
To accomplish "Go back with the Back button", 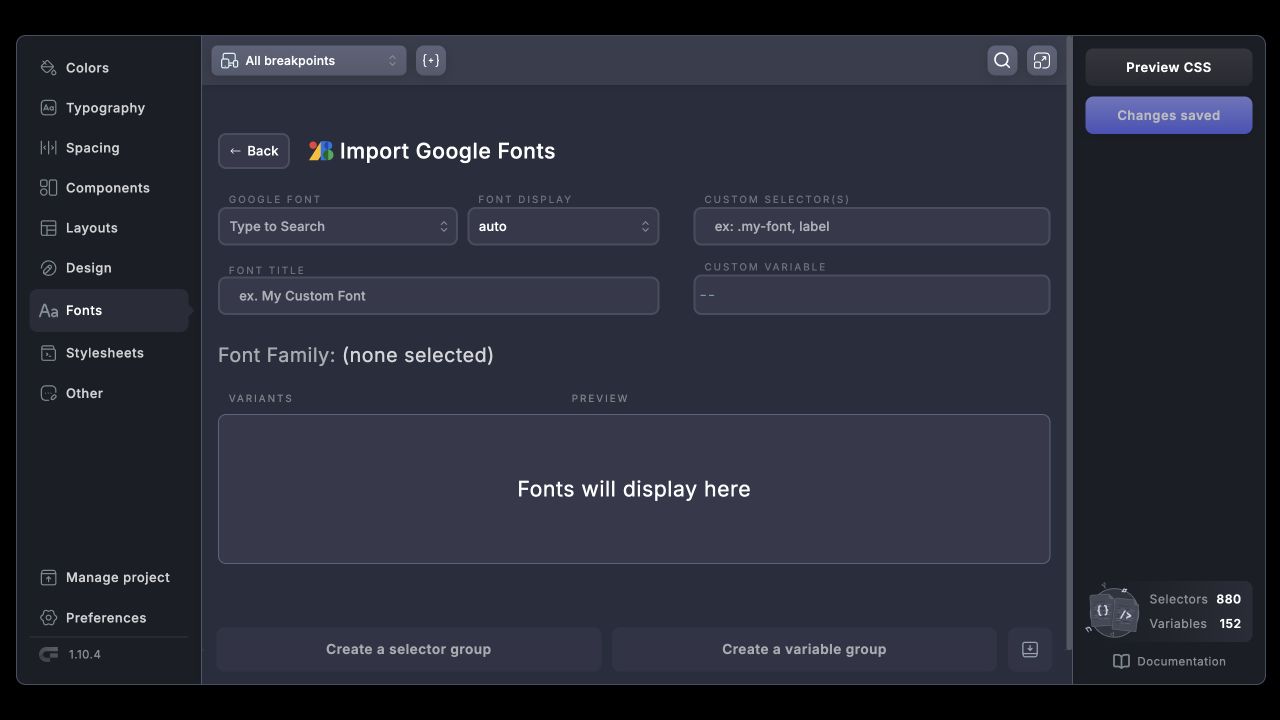I will 254,151.
